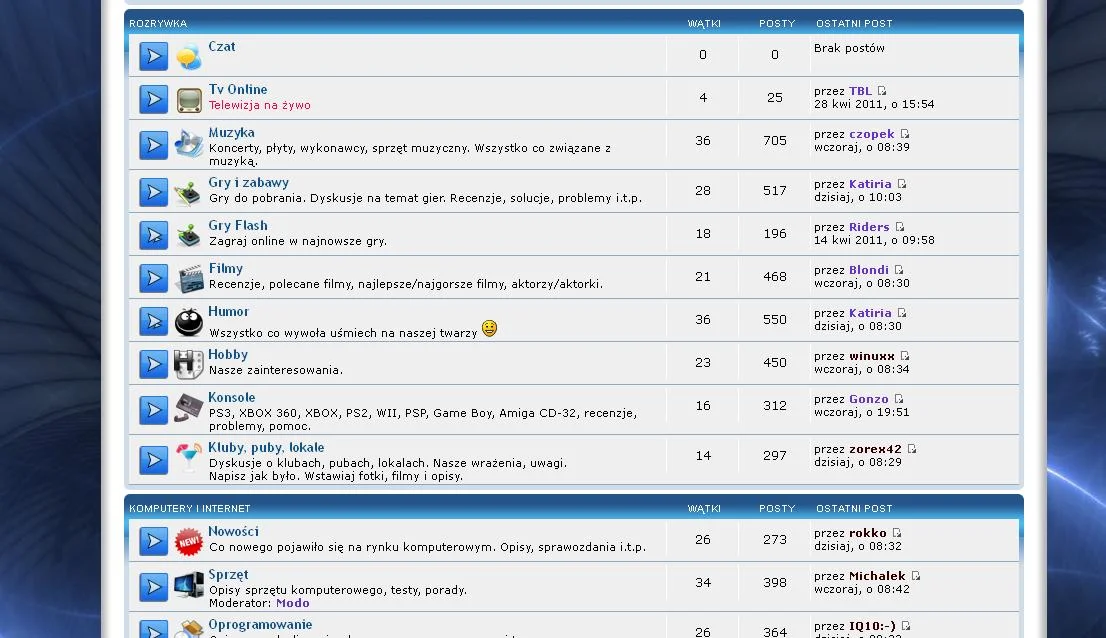The width and height of the screenshot is (1106, 638).
Task: Open the Oprogramowanie forum
Action: coord(260,625)
